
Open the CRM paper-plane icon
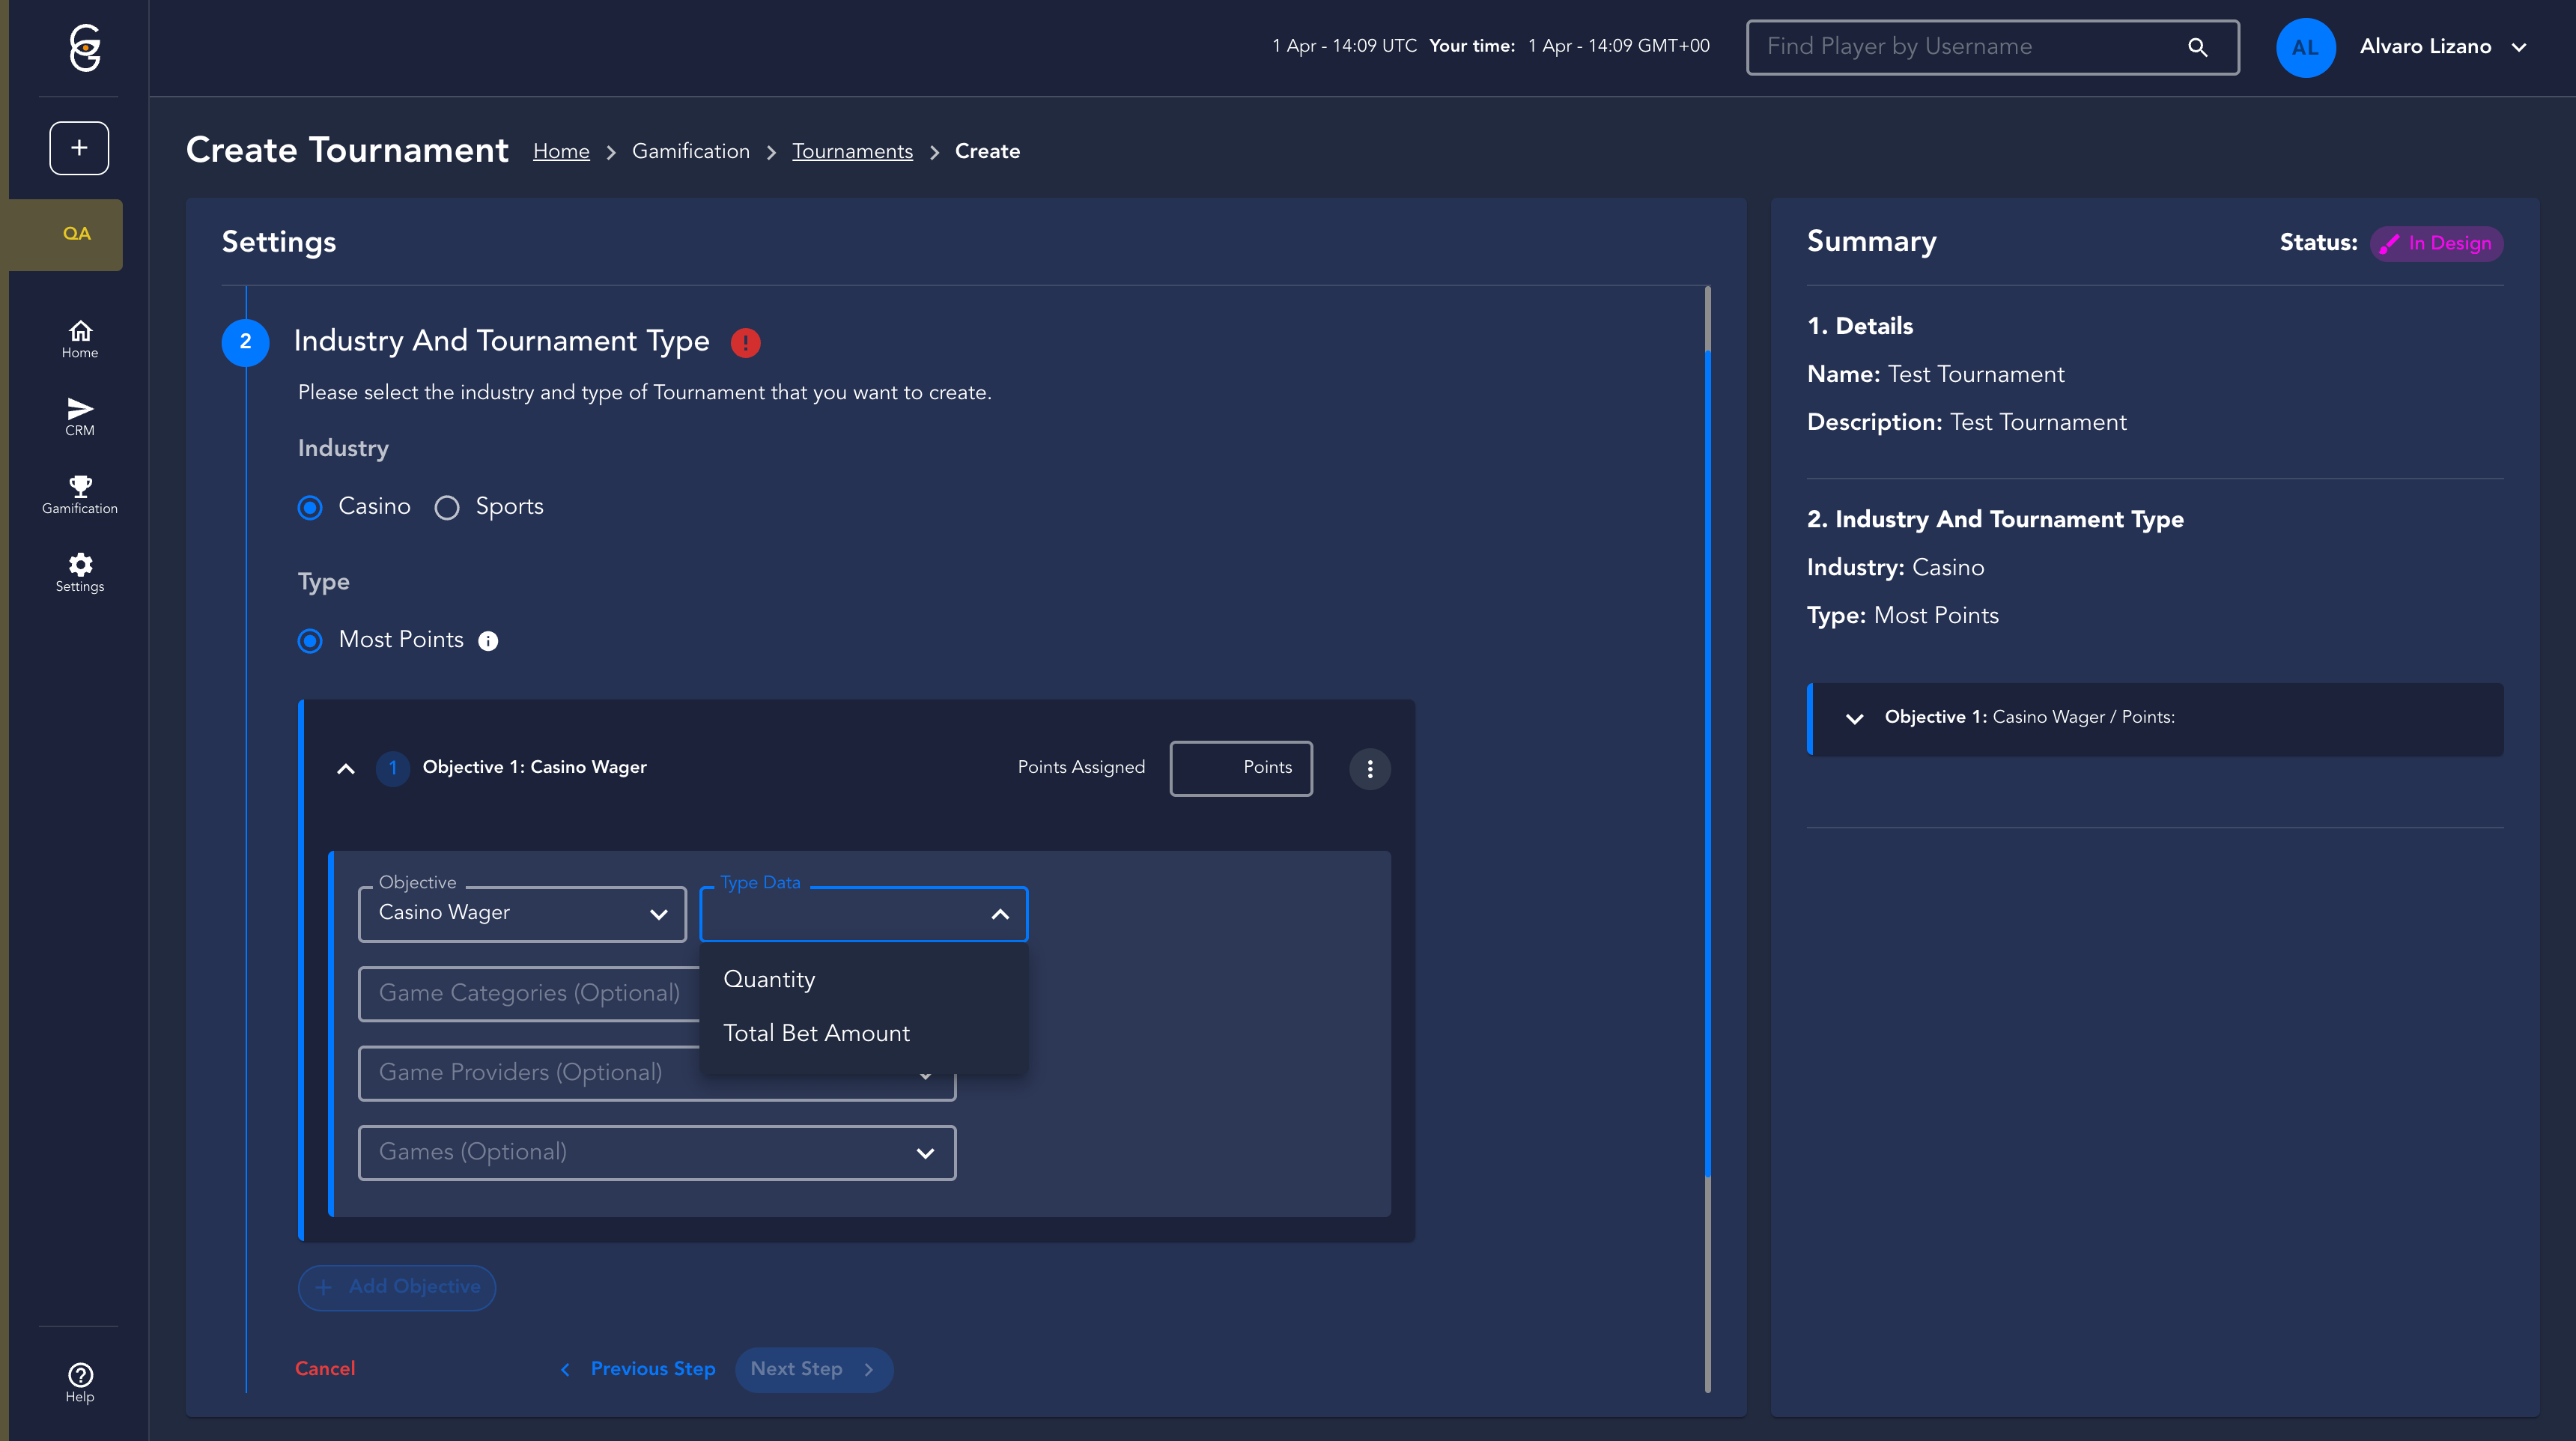click(x=79, y=416)
